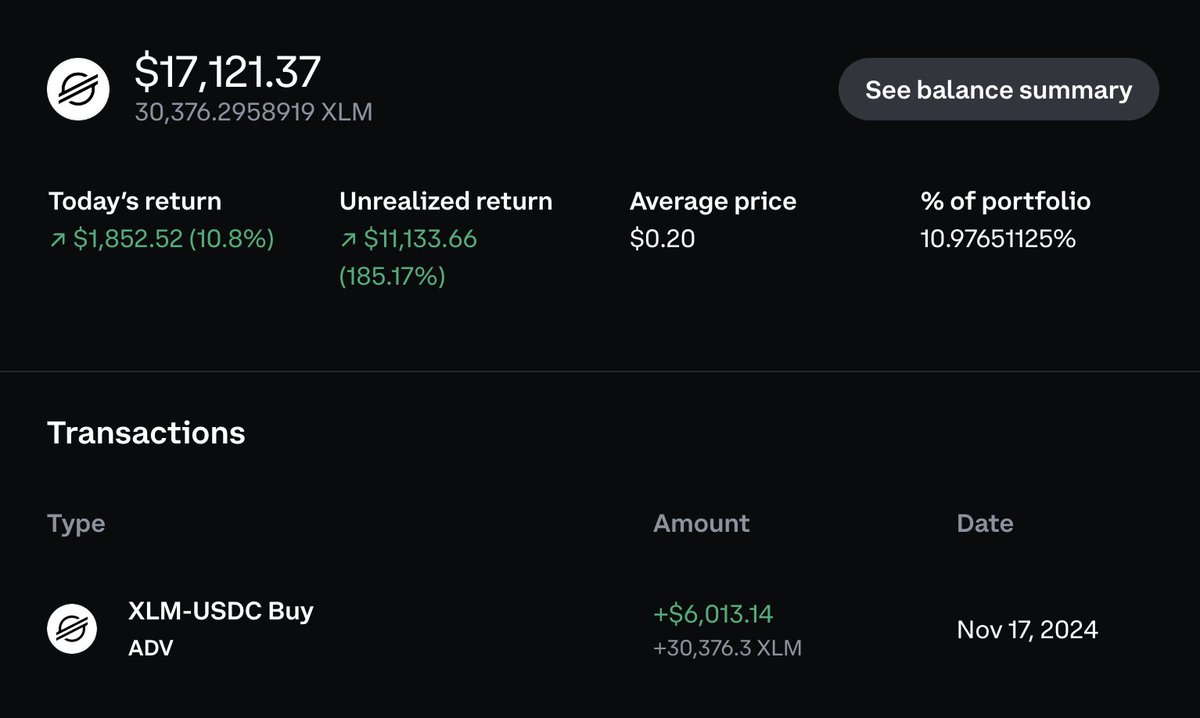Click the green arrow next to Today's return
1200x718 pixels.
pos(57,240)
